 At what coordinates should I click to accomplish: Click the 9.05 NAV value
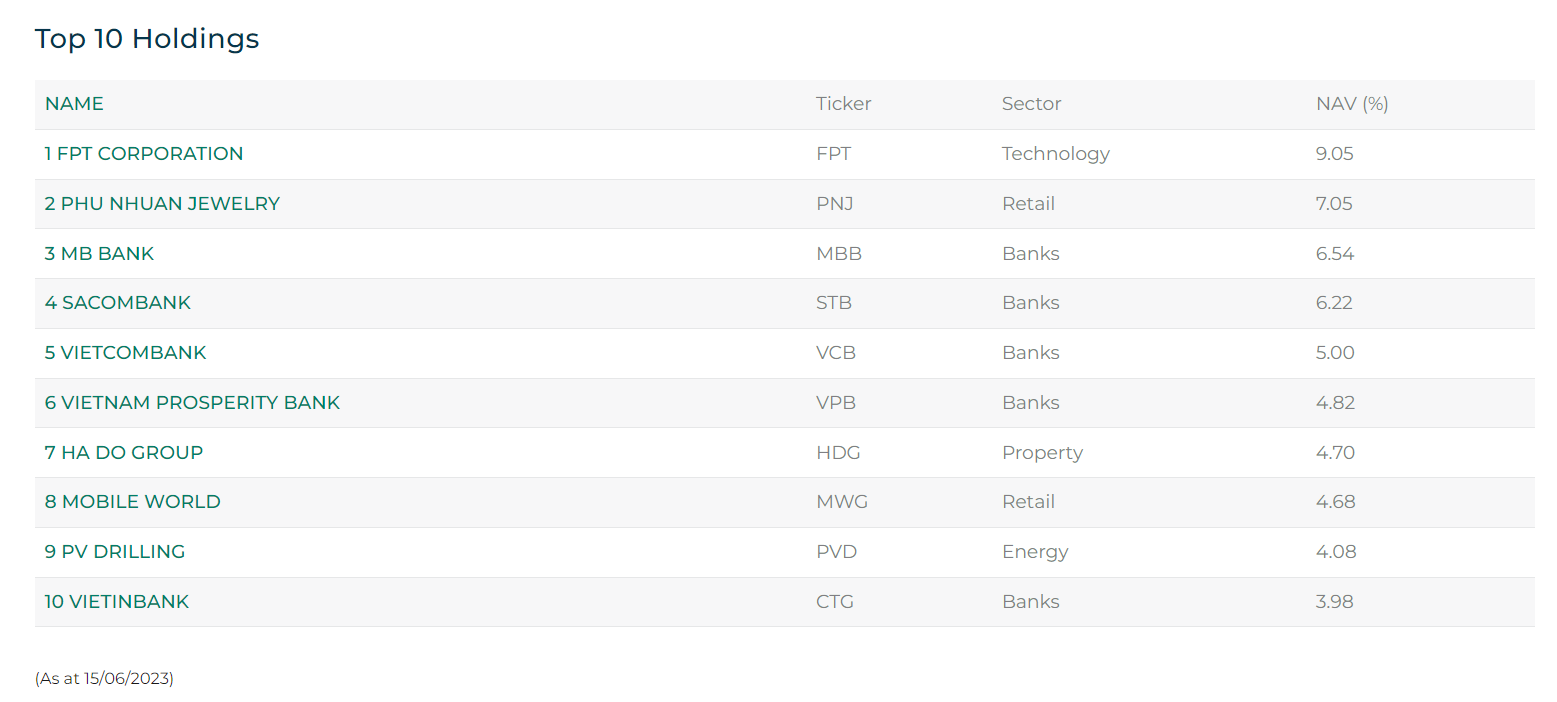pos(1334,154)
